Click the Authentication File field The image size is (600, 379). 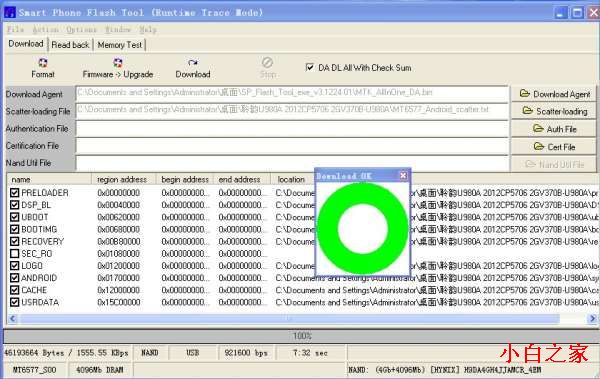click(292, 129)
